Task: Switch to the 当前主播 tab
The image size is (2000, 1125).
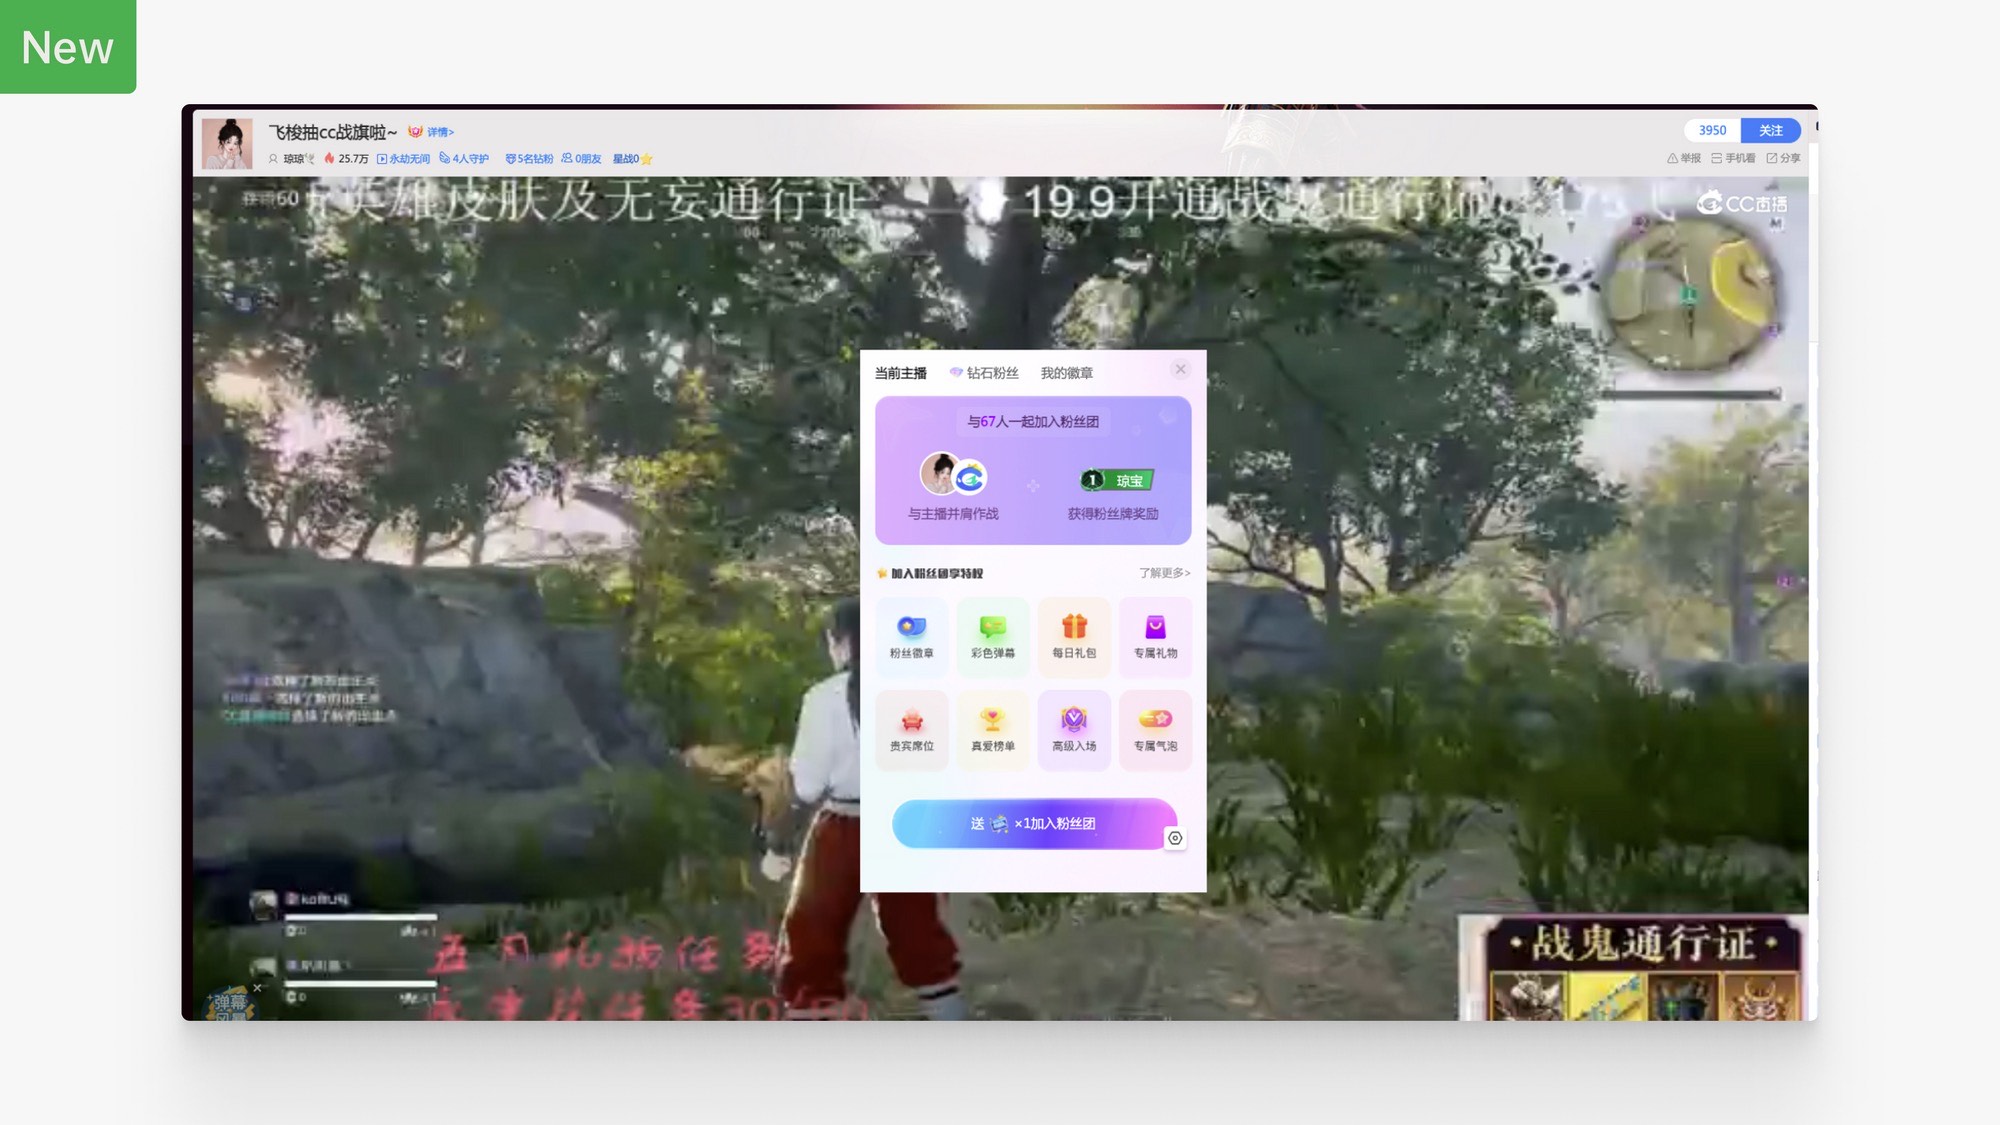Action: [901, 373]
